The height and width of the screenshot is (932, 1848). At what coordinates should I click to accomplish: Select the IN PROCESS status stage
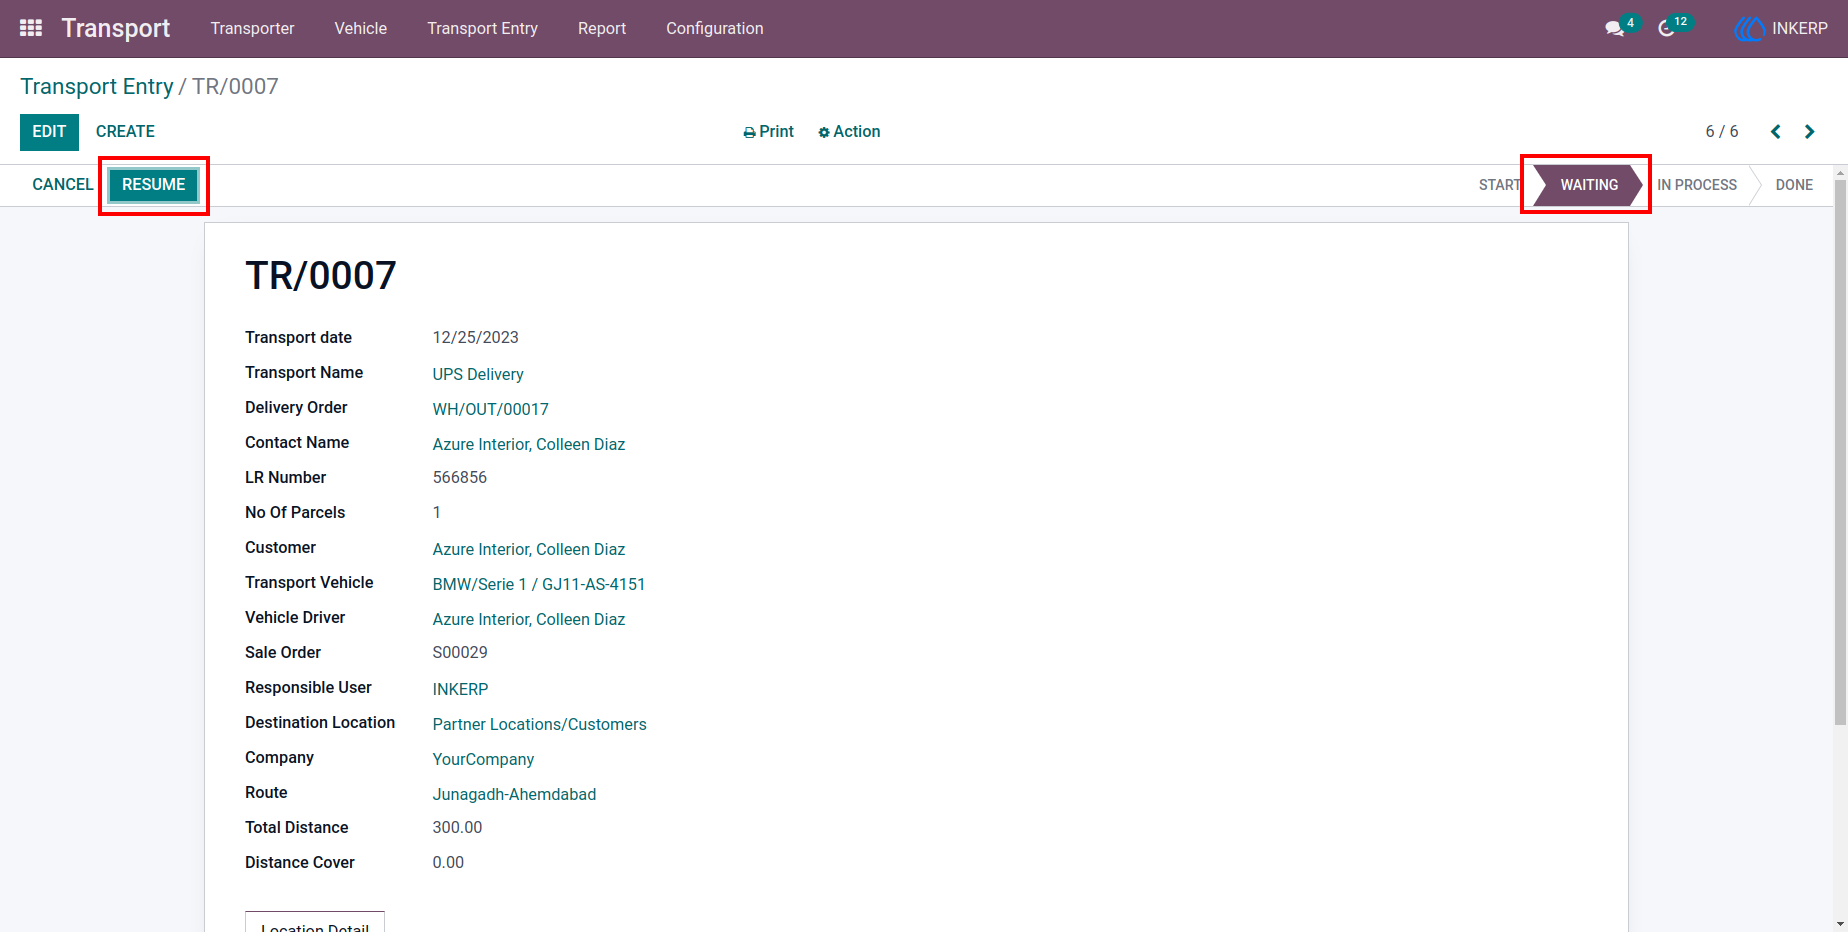[1697, 185]
